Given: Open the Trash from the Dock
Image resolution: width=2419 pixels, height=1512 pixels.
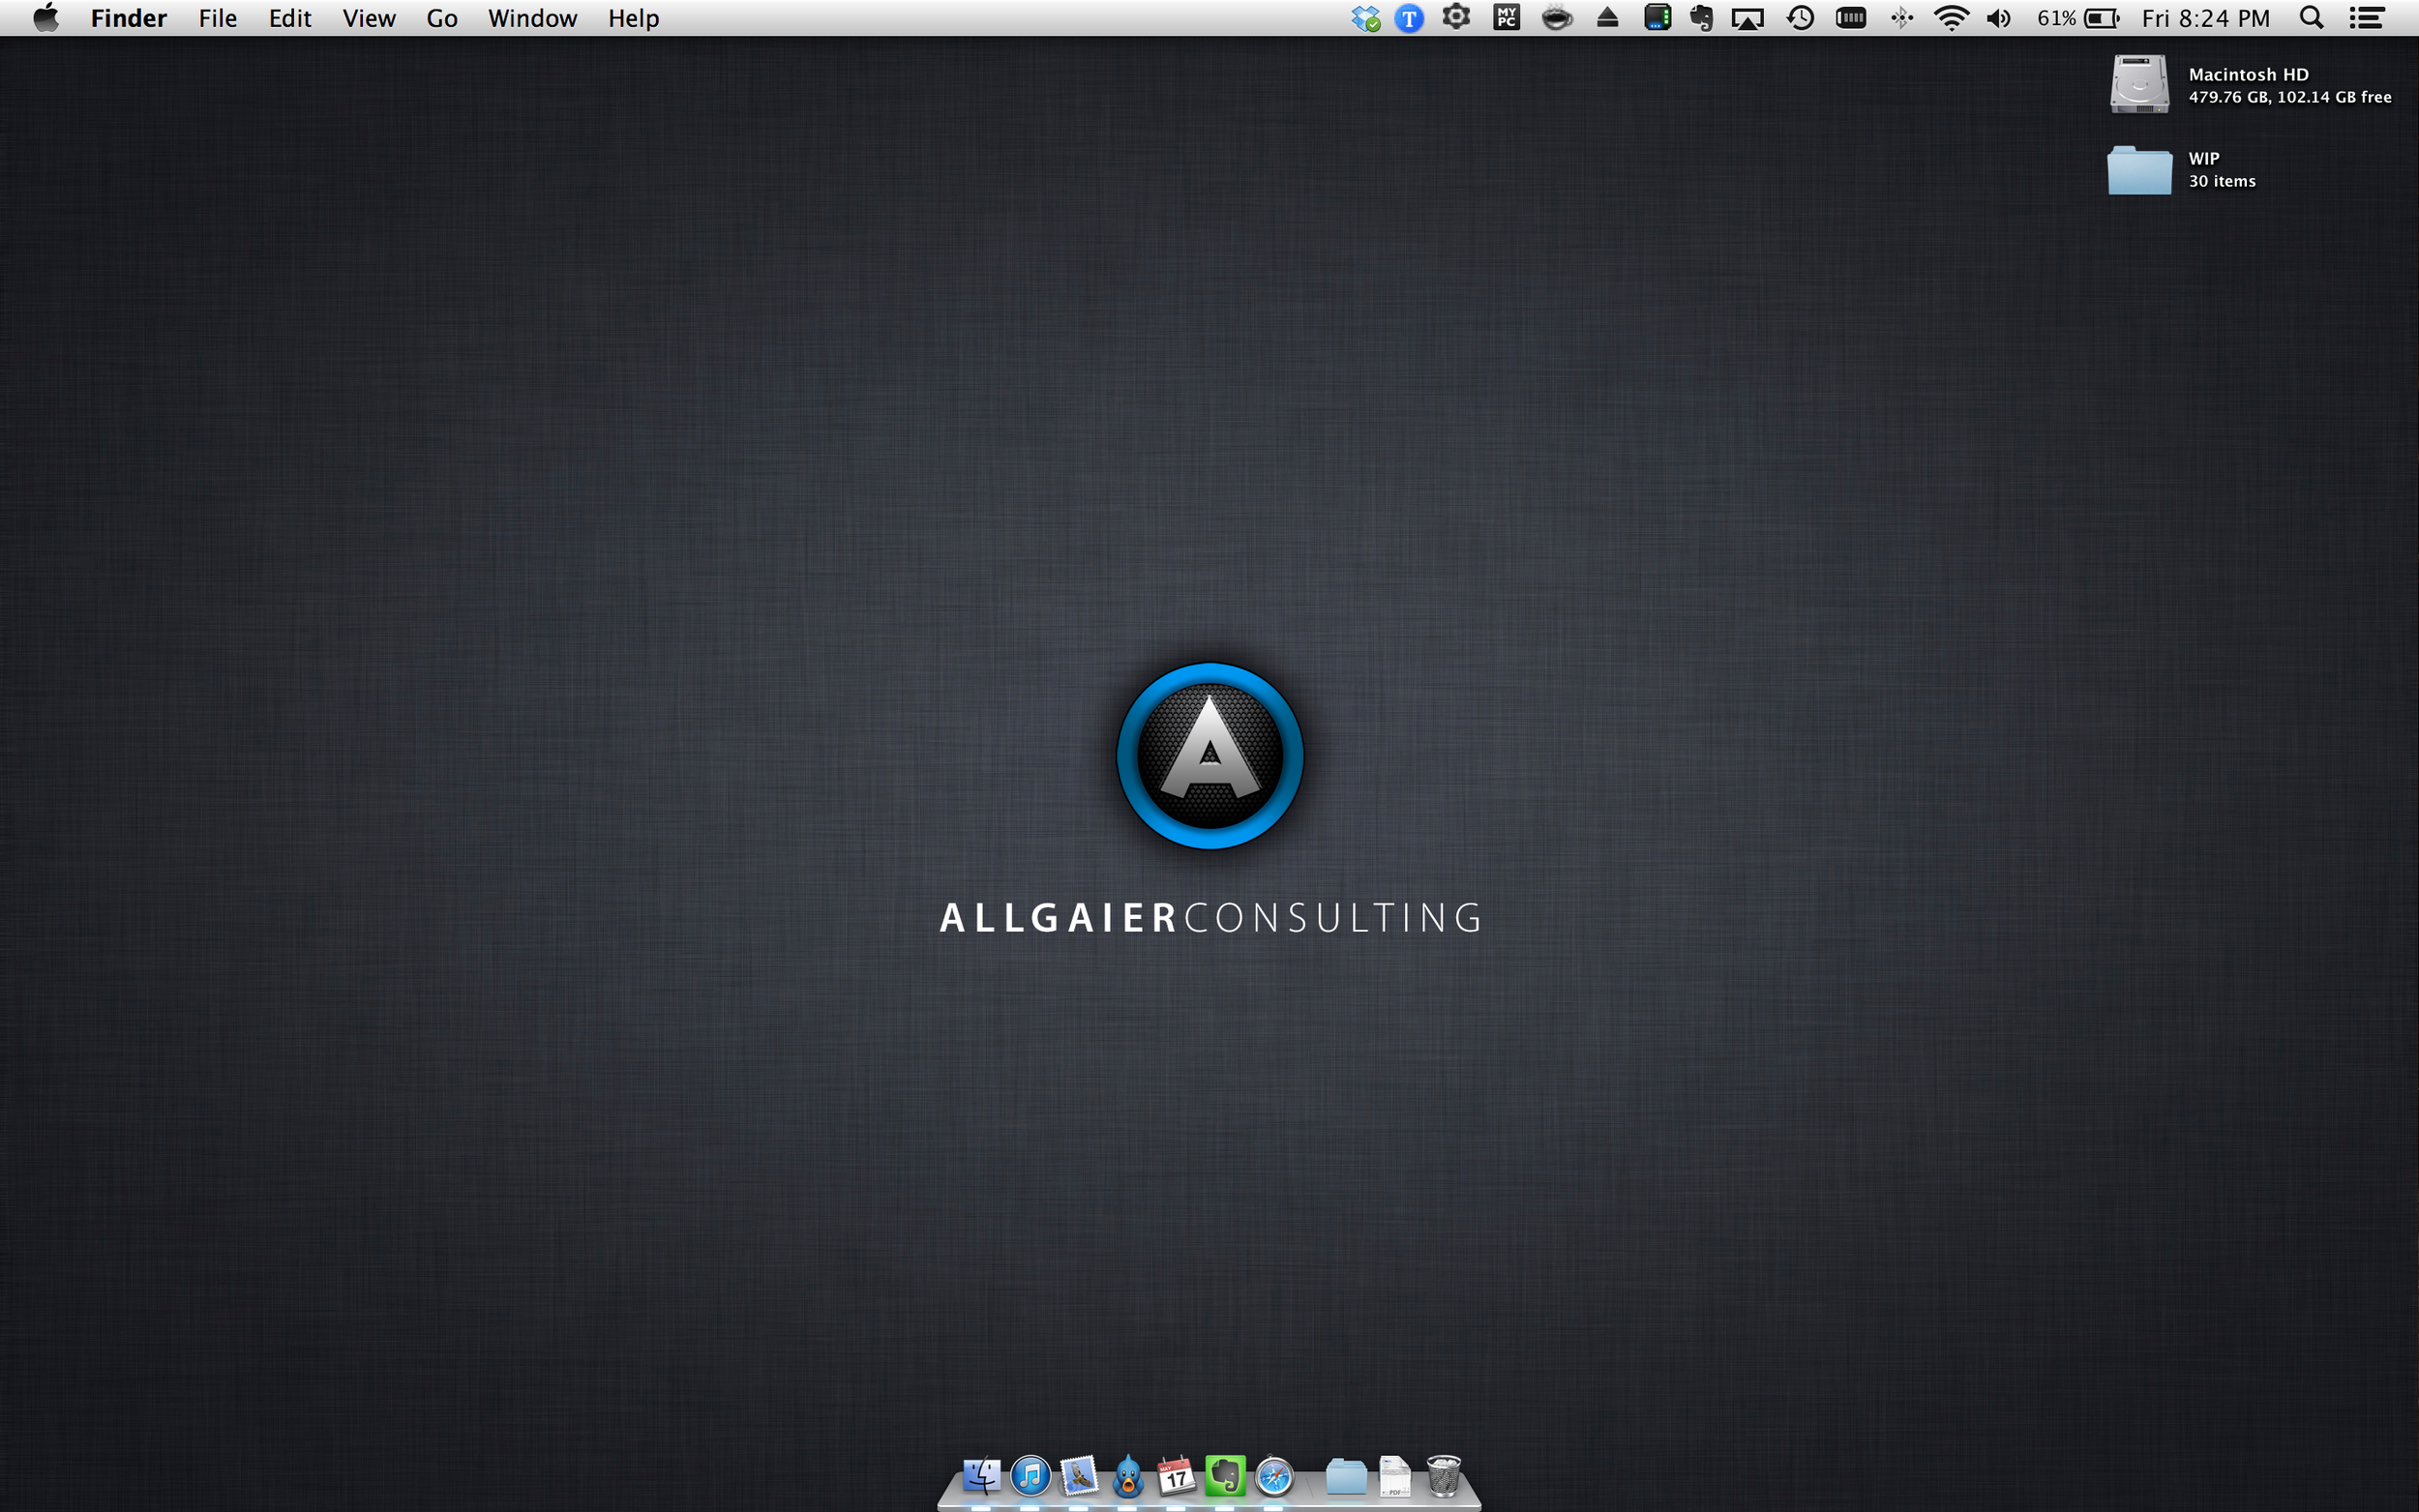Looking at the screenshot, I should coord(1443,1475).
